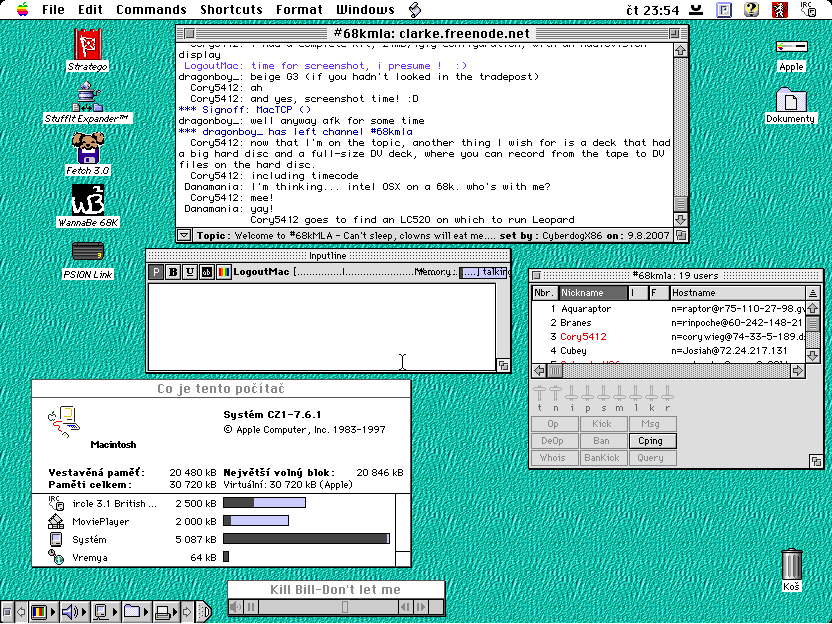Toggle the 't' channel mode switch
This screenshot has height=624, width=832.
pyautogui.click(x=540, y=394)
